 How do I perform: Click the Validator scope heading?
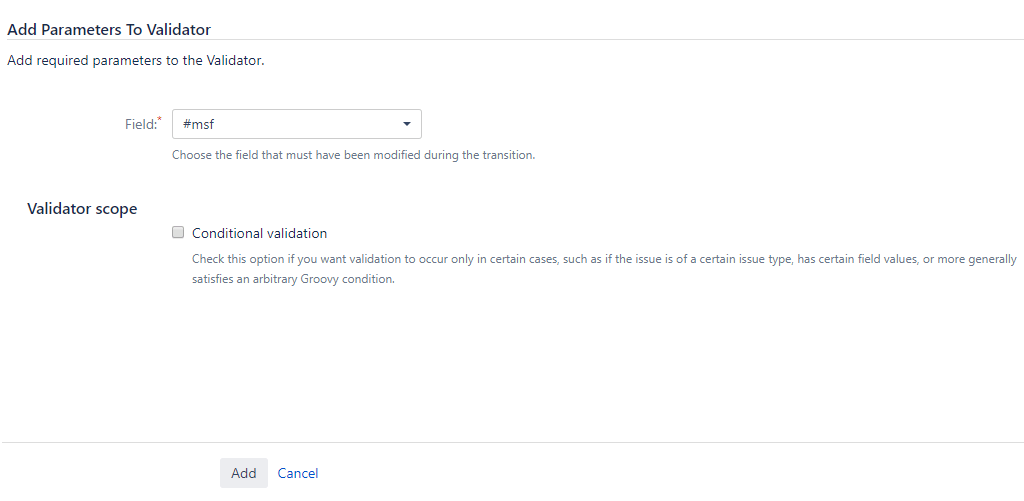(x=82, y=208)
